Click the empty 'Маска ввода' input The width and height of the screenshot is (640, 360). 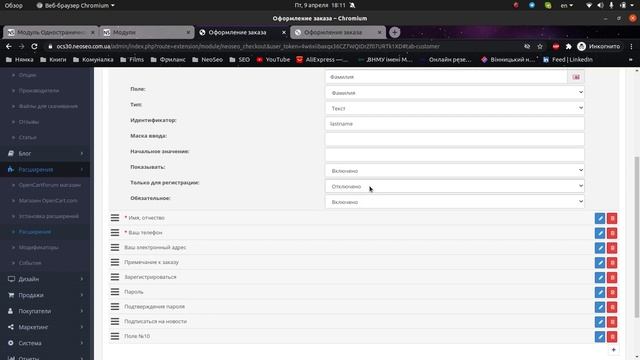(x=455, y=139)
